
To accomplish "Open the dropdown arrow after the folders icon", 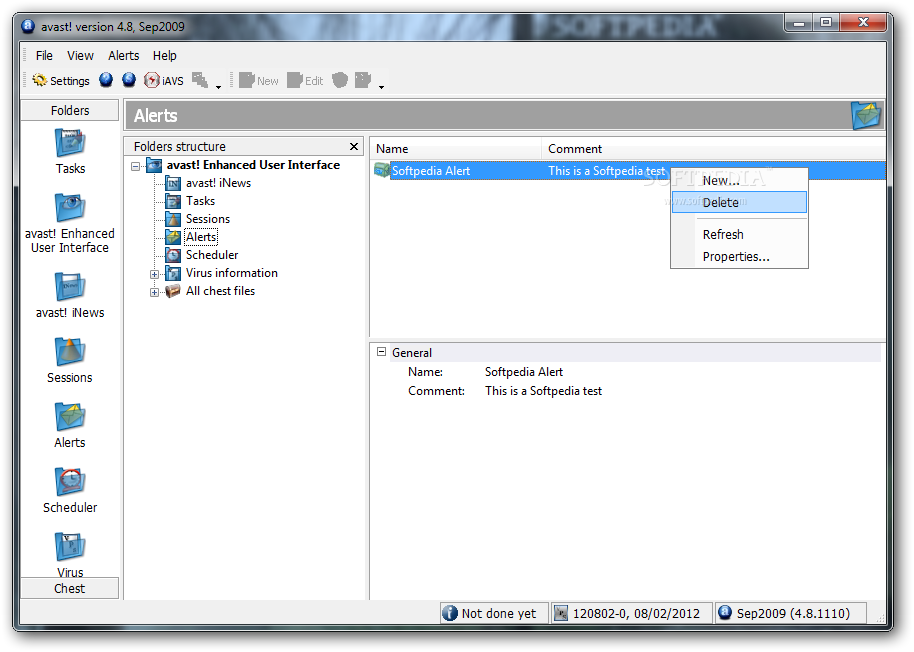I will coord(219,87).
